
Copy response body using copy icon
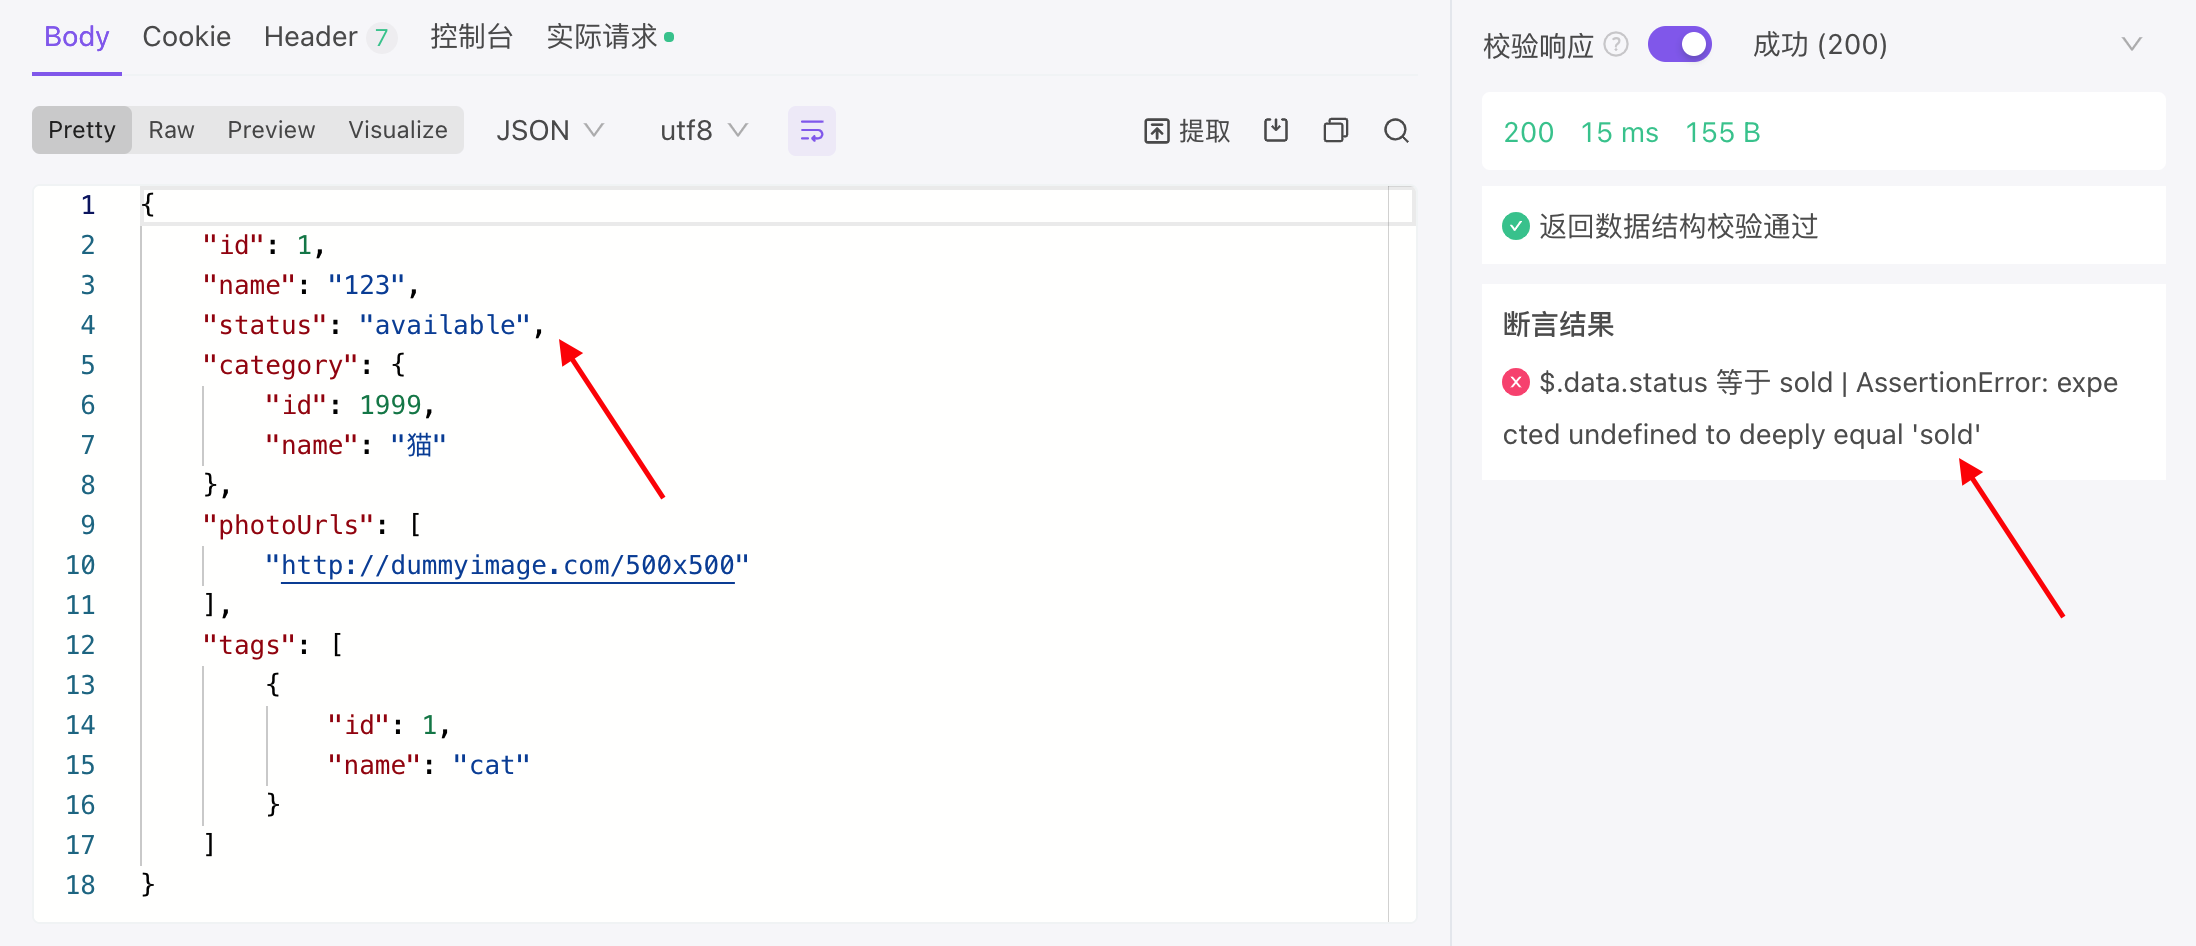1335,130
